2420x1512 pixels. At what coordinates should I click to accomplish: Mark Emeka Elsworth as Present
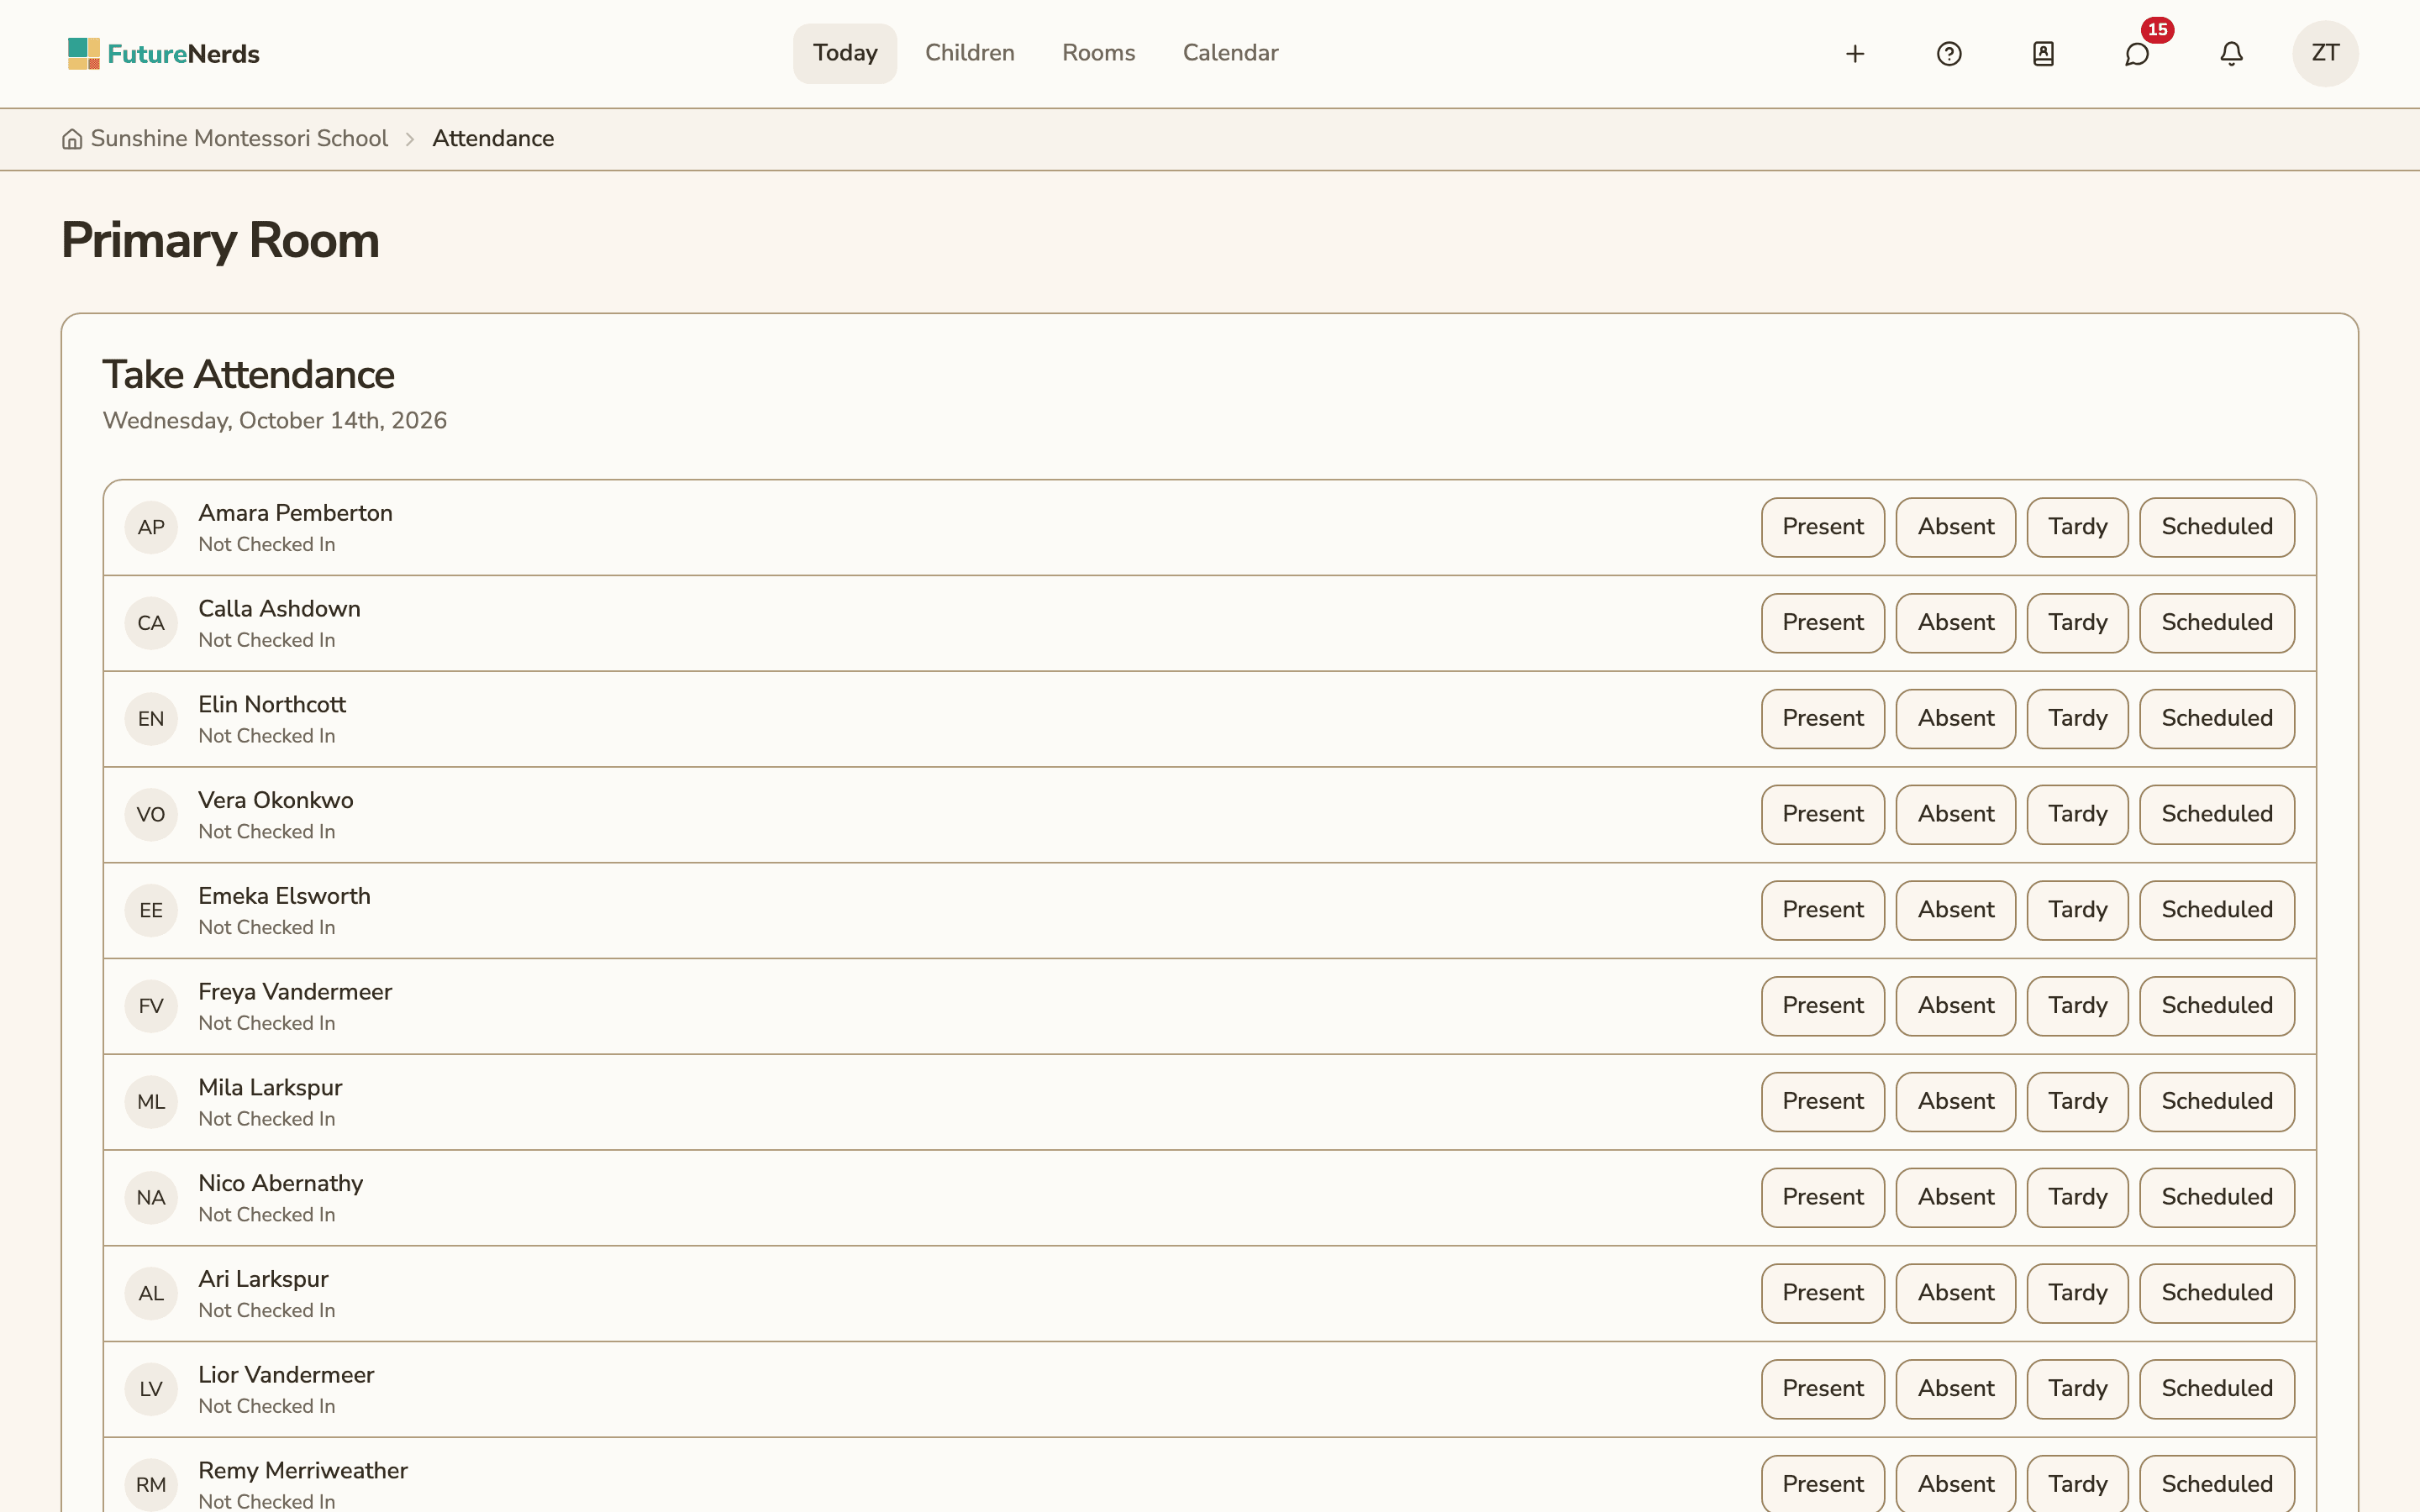coord(1822,910)
